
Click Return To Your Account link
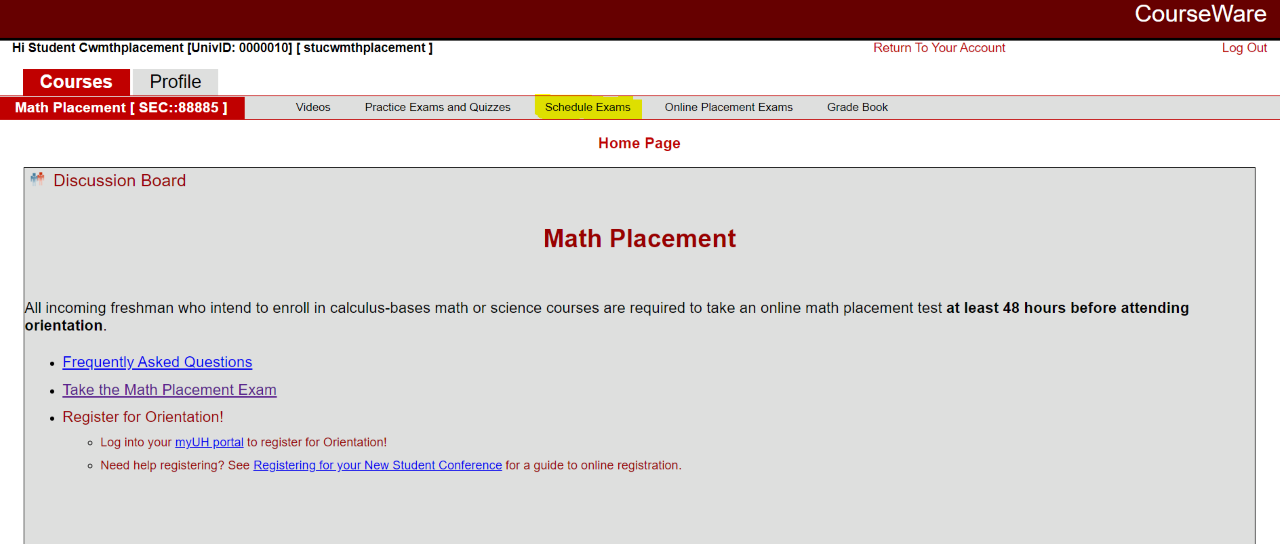(x=939, y=48)
